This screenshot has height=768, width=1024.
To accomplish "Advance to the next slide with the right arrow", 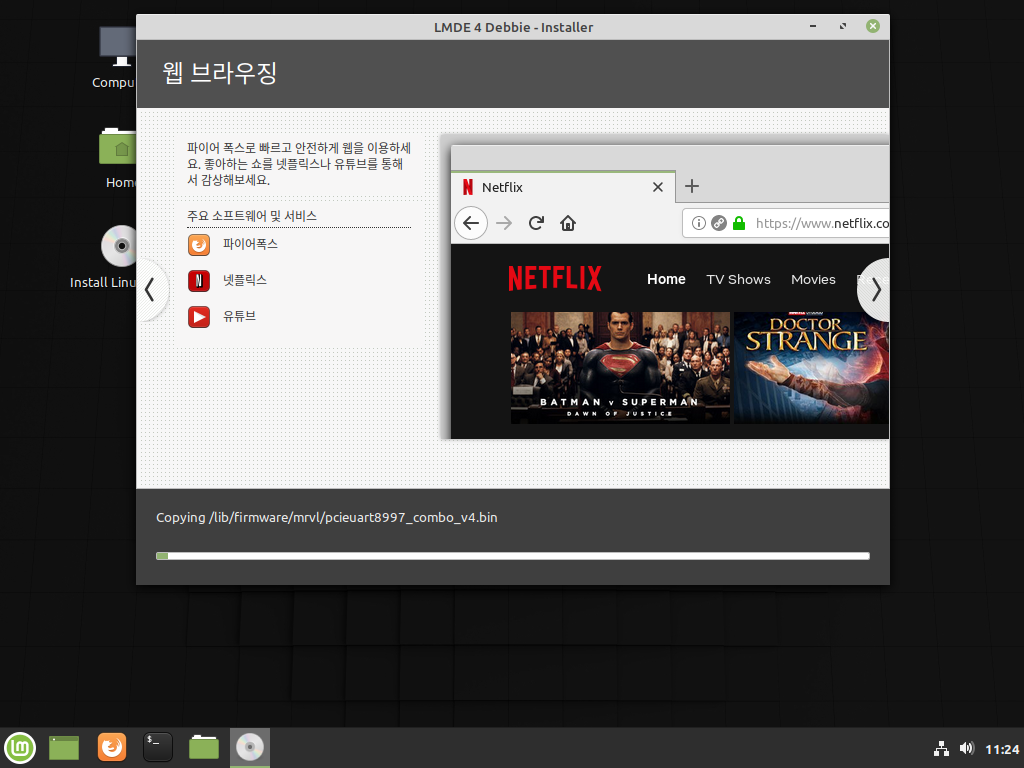I will coord(874,289).
